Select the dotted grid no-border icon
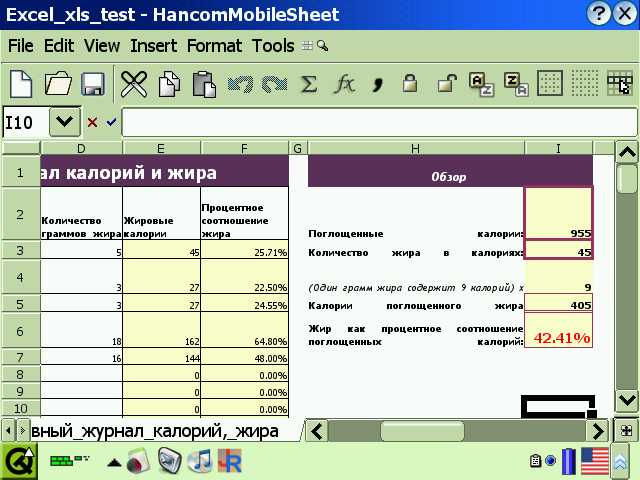This screenshot has width=640, height=480. (x=584, y=83)
